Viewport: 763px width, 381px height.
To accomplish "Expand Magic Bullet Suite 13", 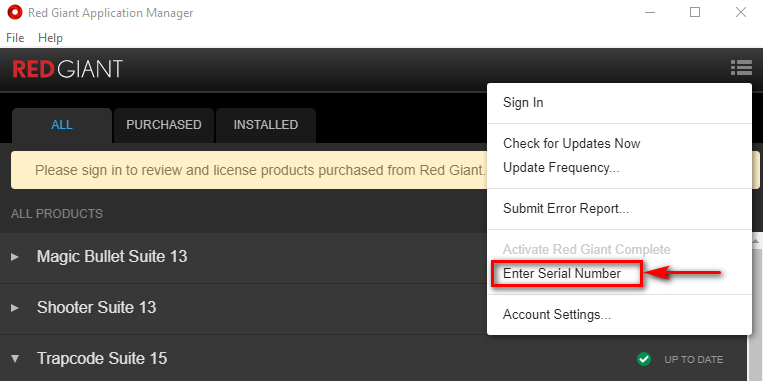I will [x=15, y=256].
